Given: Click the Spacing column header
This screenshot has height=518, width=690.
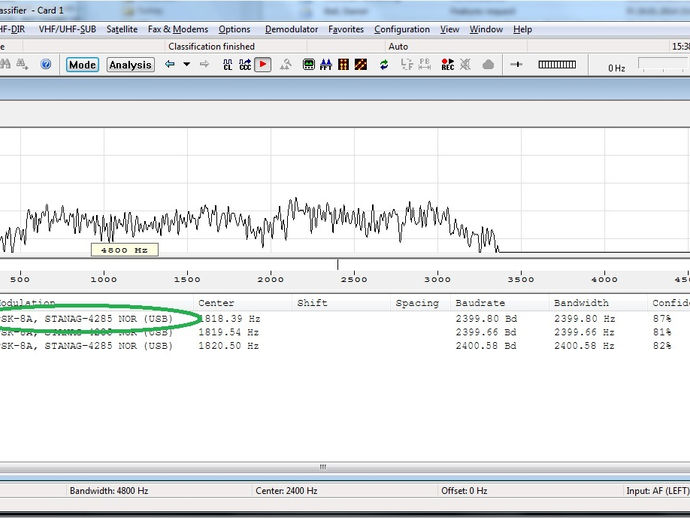Looking at the screenshot, I should pyautogui.click(x=420, y=303).
